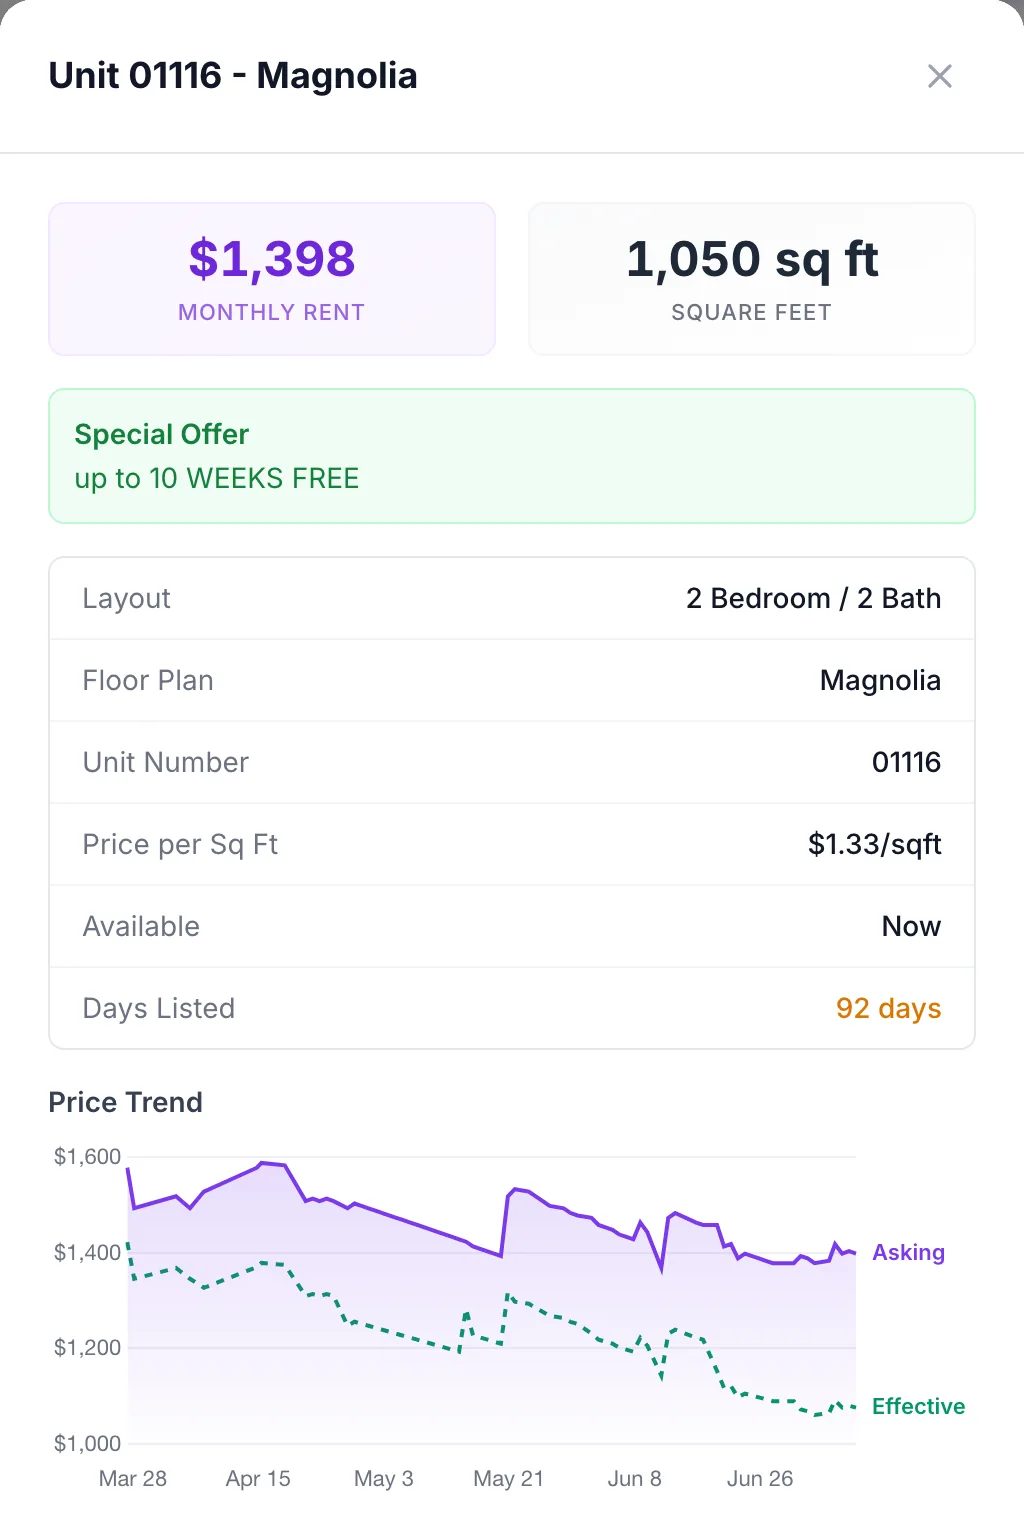Close the Unit 01116 Magnolia dialog
The width and height of the screenshot is (1024, 1530).
pos(939,76)
